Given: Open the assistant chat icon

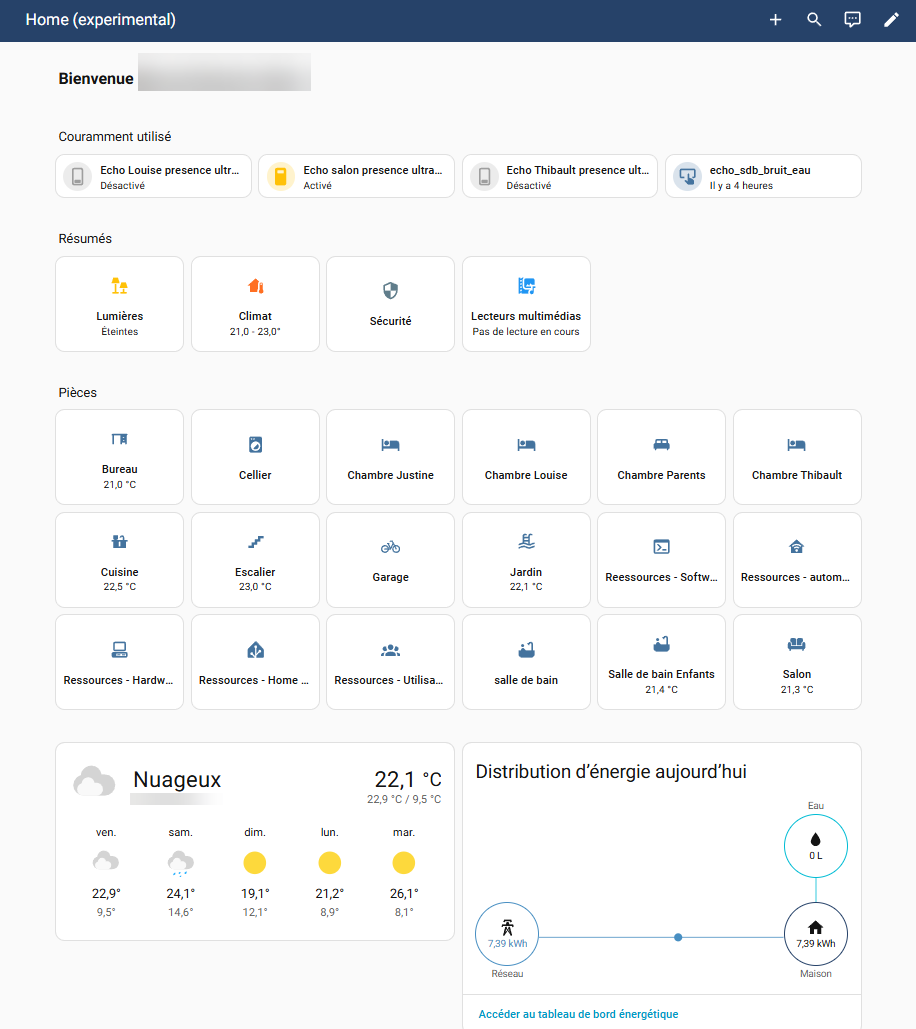Looking at the screenshot, I should [x=852, y=20].
